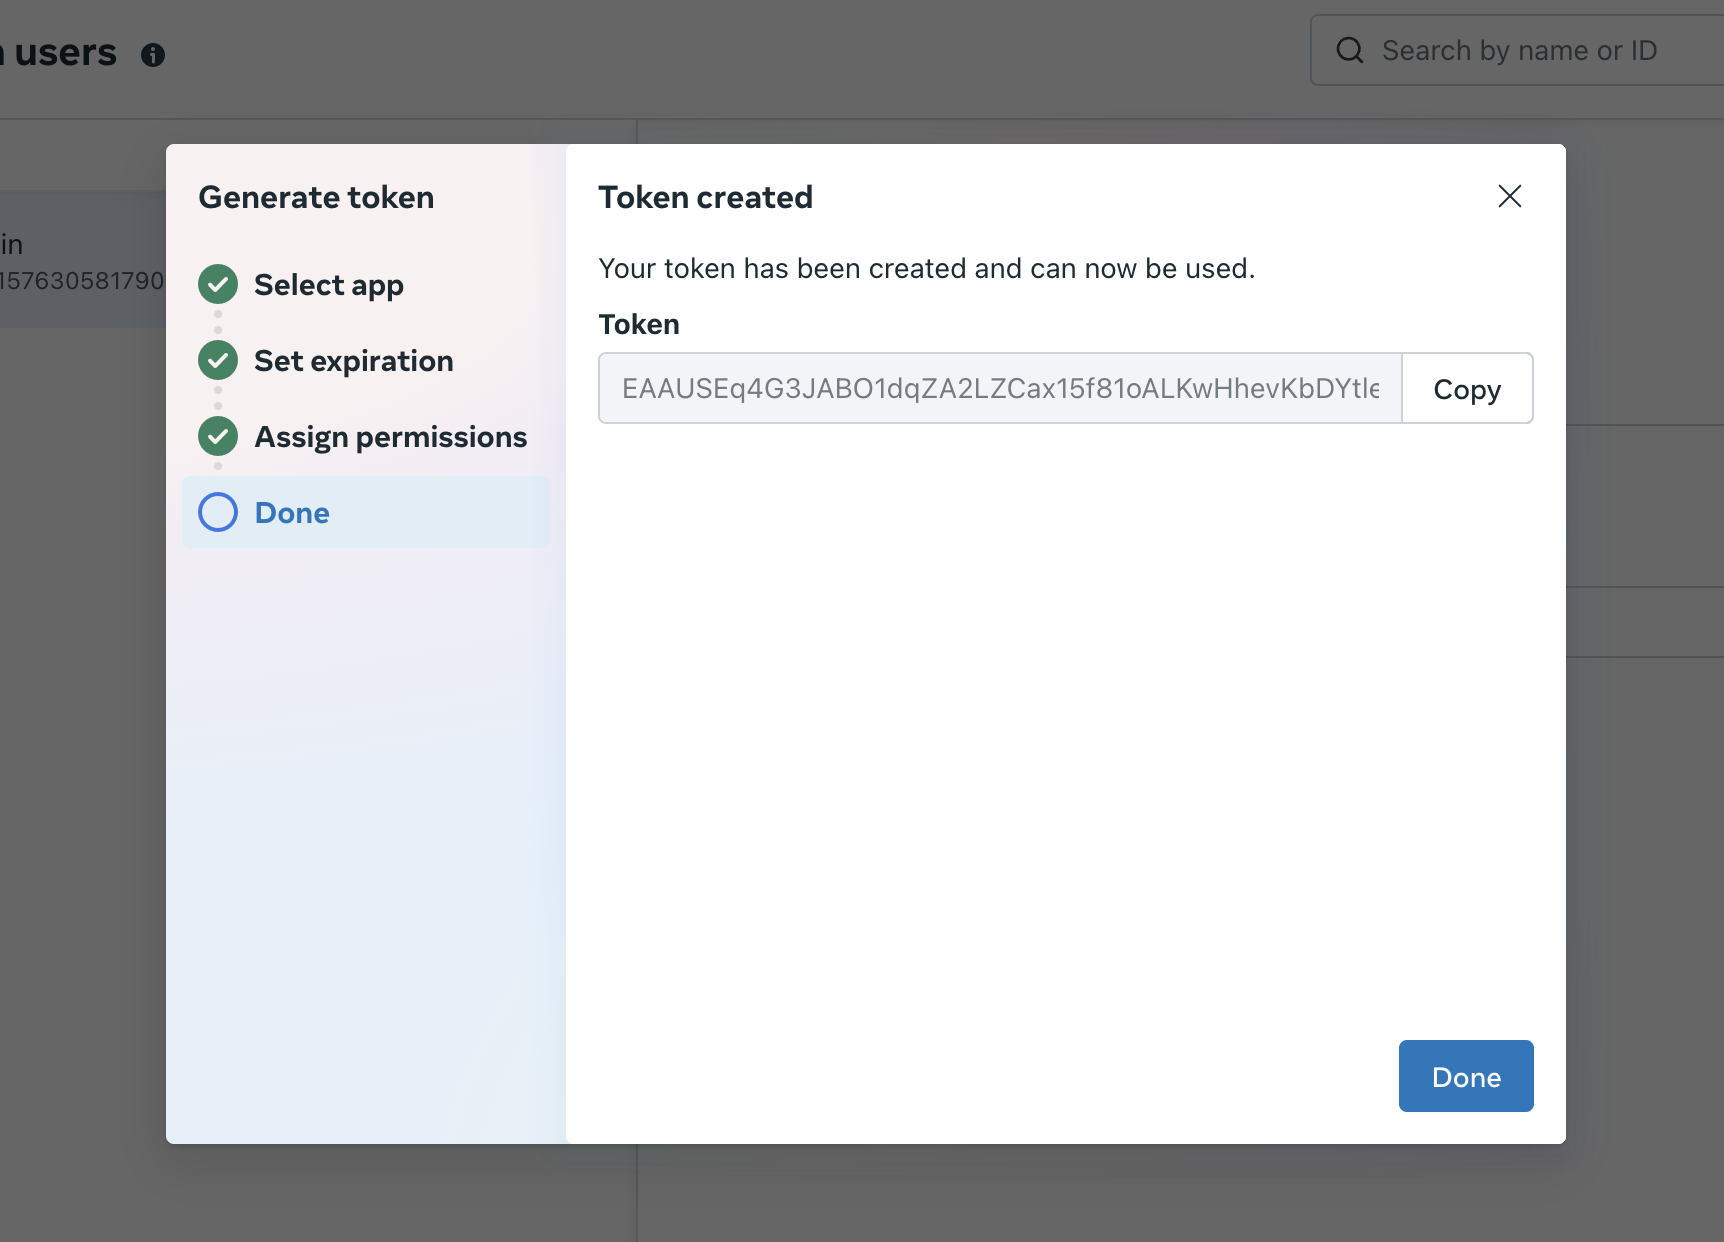The width and height of the screenshot is (1724, 1242).
Task: Click the green check beside Assign permissions
Action: point(218,436)
